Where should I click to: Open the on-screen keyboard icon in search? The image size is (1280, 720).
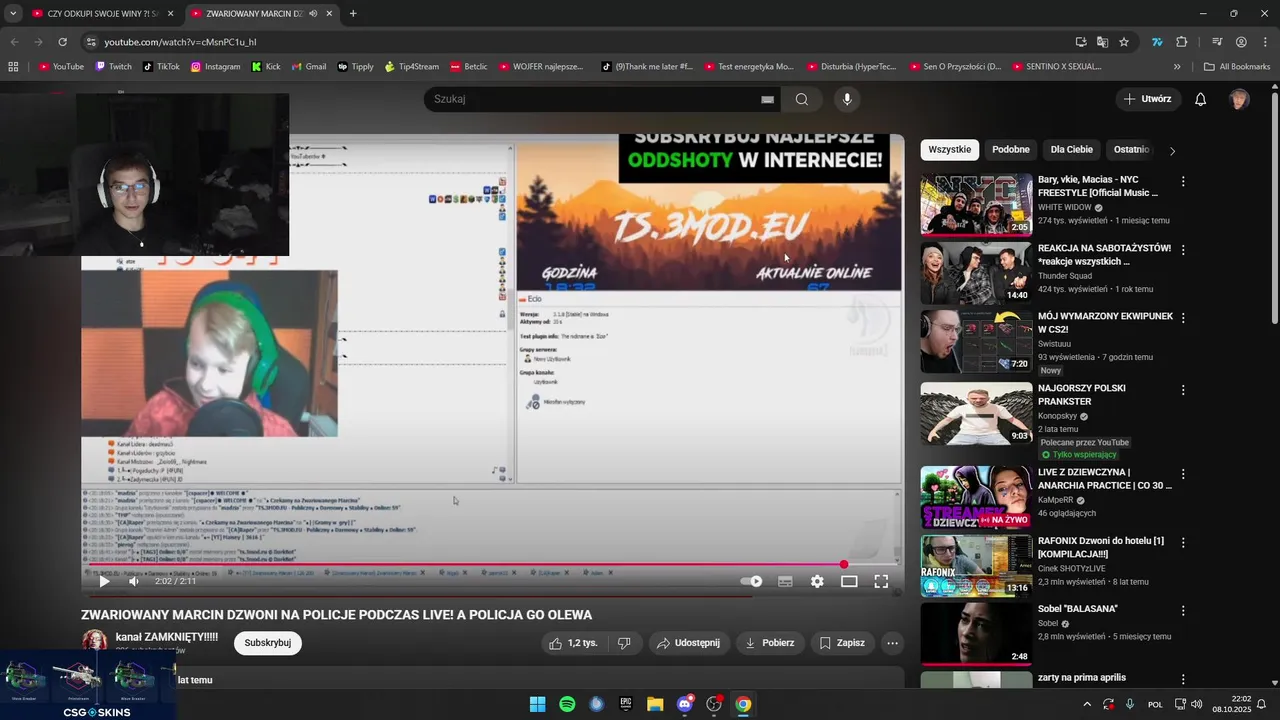pyautogui.click(x=767, y=99)
